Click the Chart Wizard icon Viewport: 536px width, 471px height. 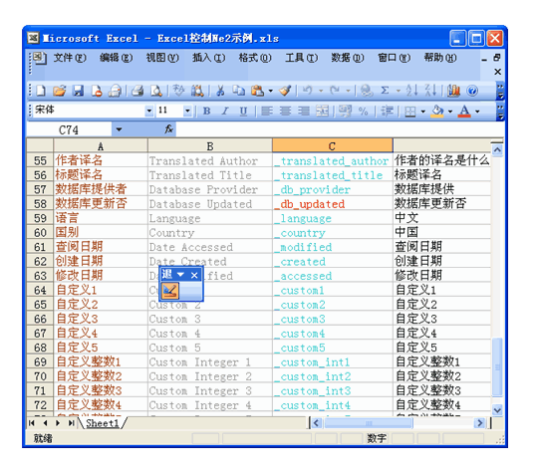[x=453, y=91]
